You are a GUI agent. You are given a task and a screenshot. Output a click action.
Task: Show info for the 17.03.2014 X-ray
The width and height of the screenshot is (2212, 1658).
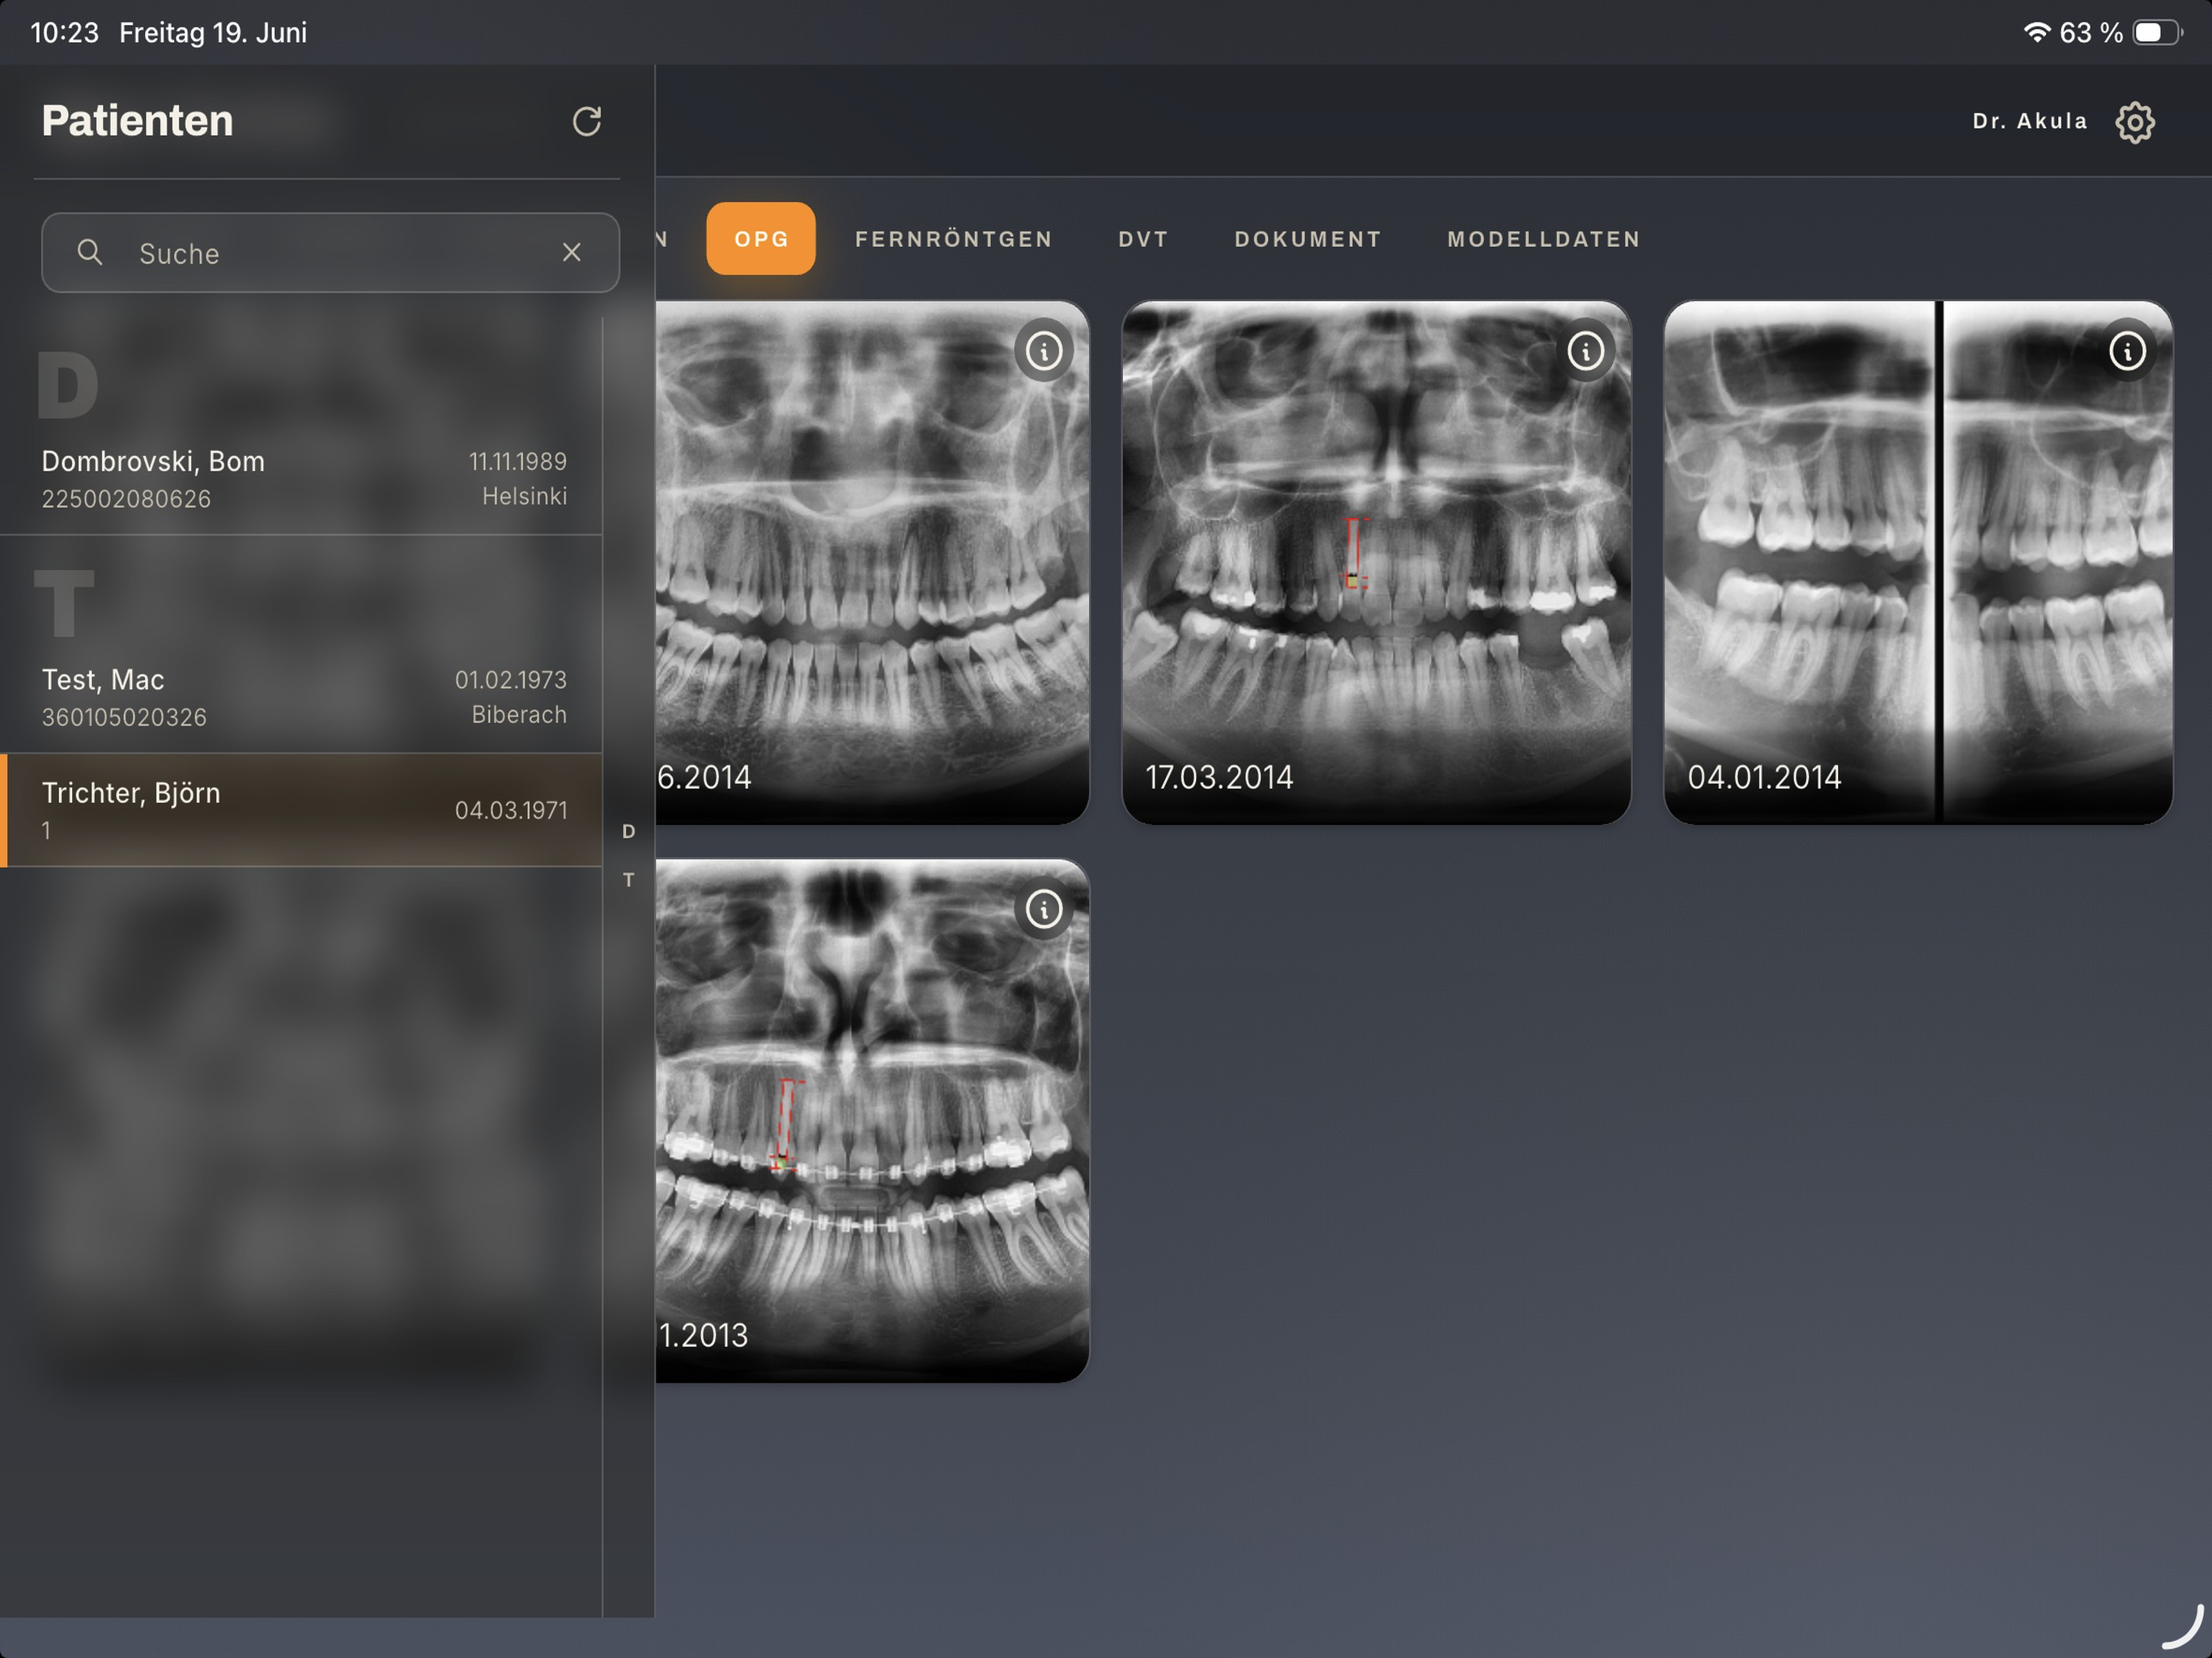[x=1585, y=351]
